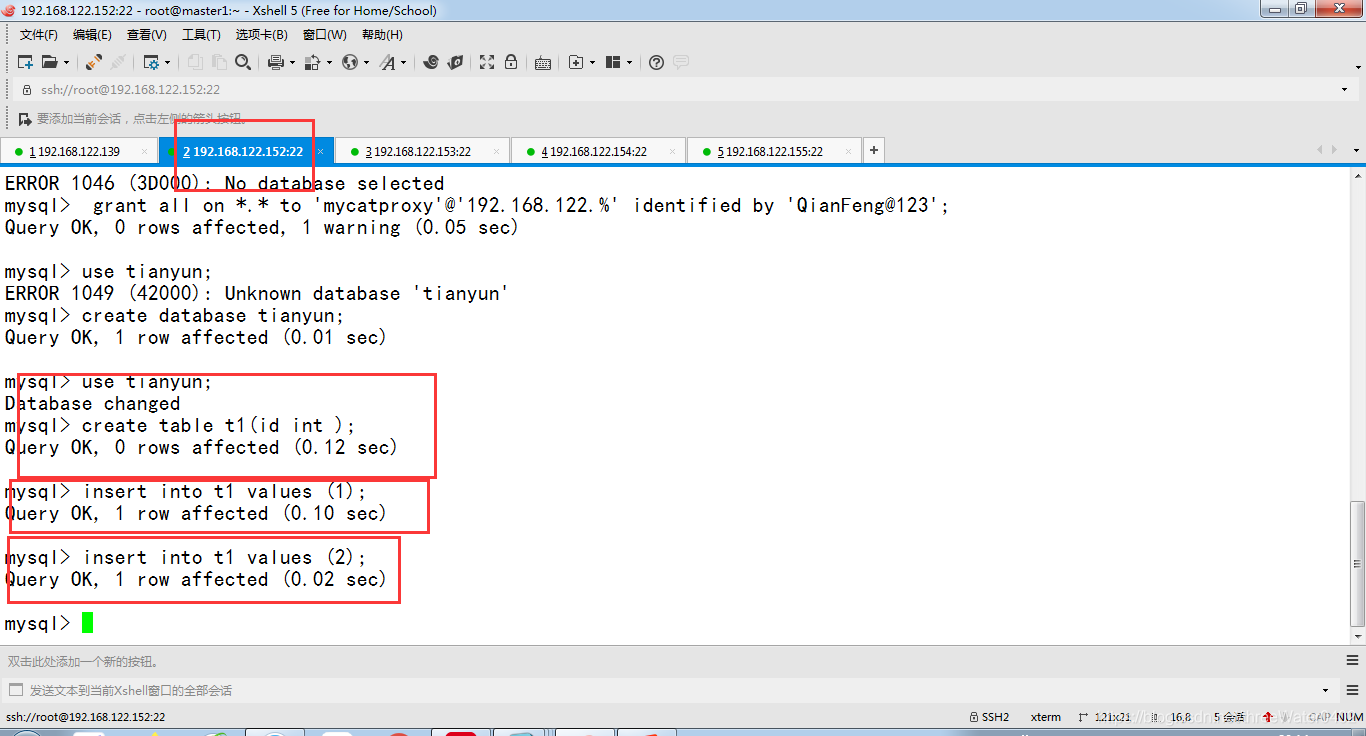Image resolution: width=1366 pixels, height=736 pixels.
Task: Open the quick command bar hamburger menu
Action: click(x=1352, y=660)
